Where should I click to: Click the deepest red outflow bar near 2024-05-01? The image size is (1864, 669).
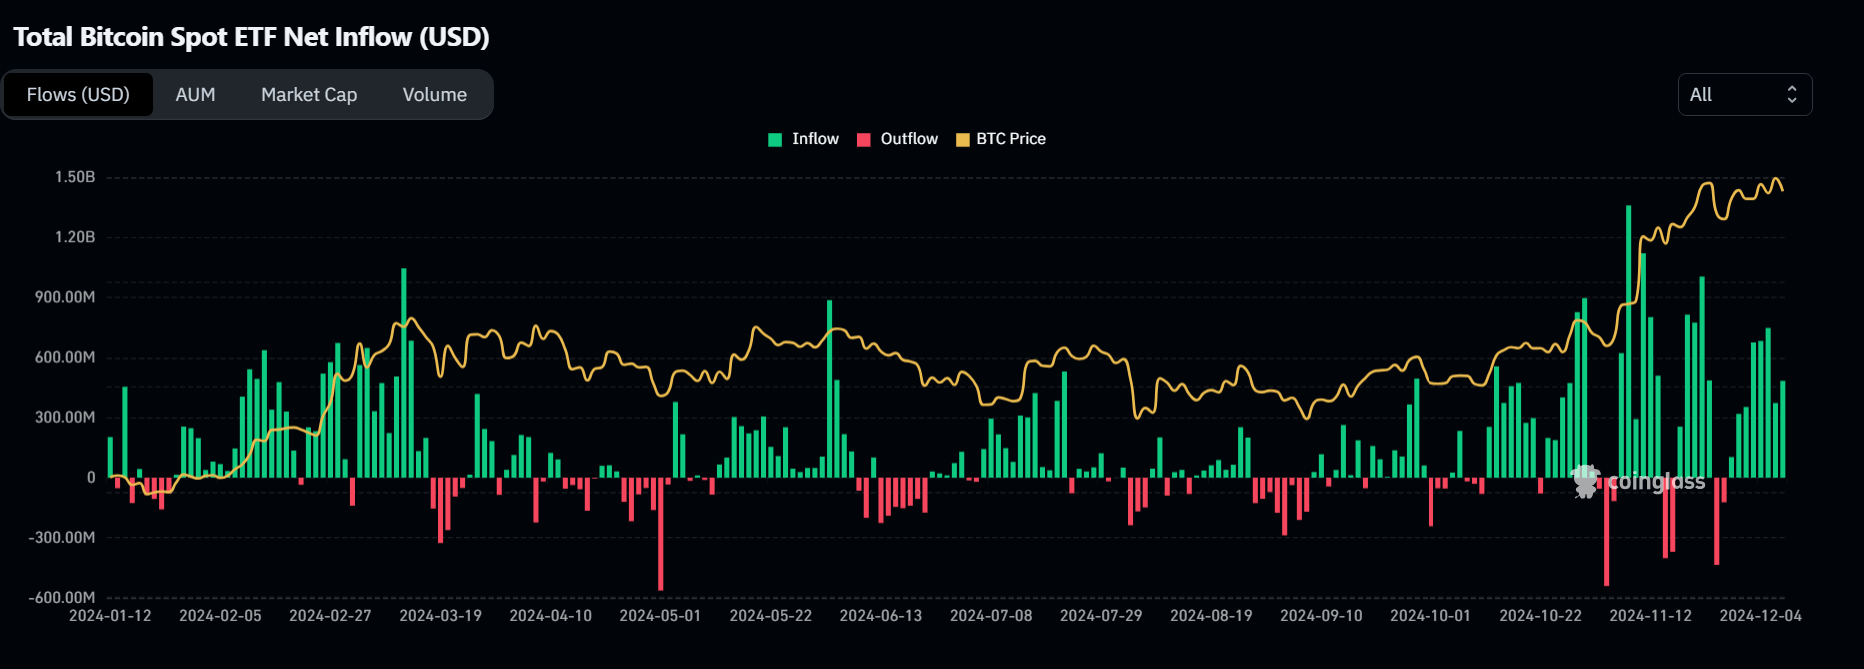pyautogui.click(x=660, y=535)
